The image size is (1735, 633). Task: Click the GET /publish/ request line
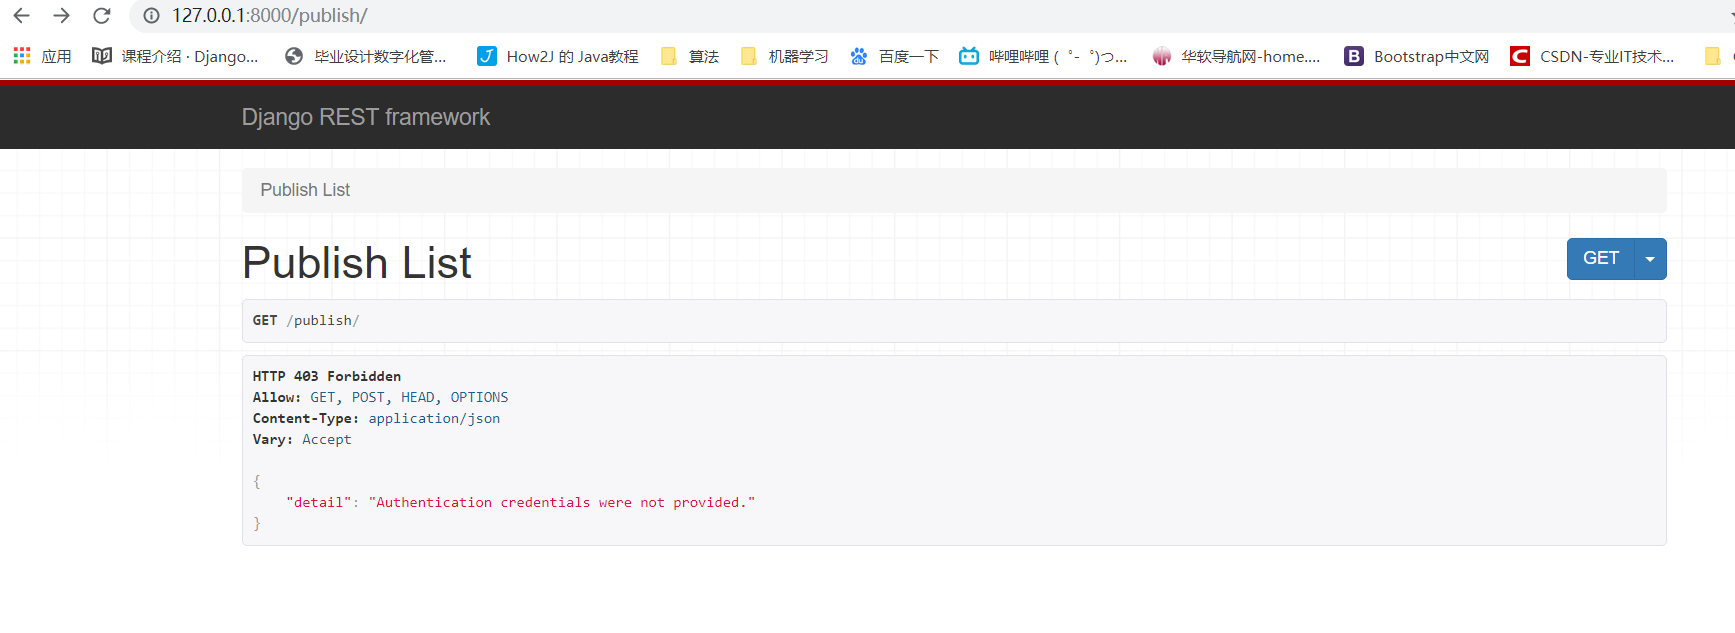tap(306, 320)
